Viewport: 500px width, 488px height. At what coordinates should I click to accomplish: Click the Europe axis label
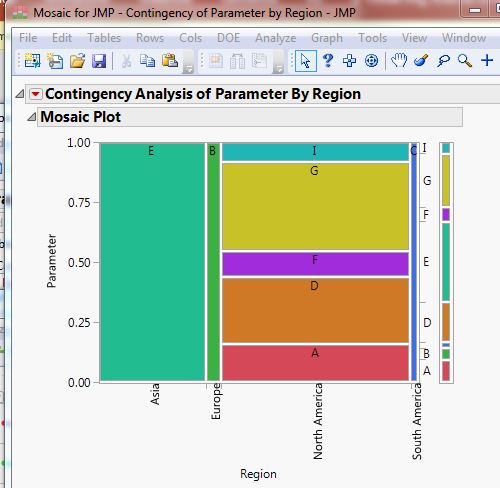click(216, 401)
